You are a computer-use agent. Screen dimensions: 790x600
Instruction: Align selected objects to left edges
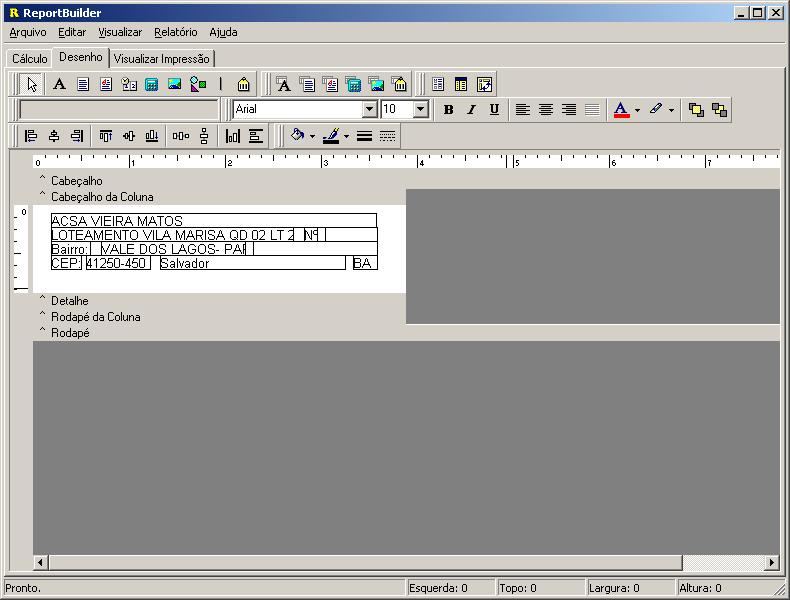(x=31, y=136)
